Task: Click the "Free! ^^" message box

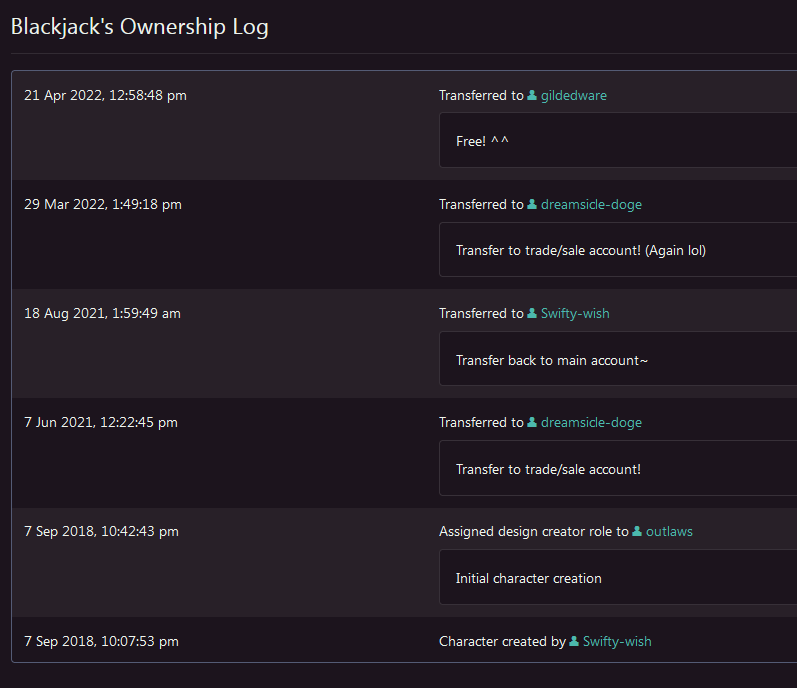Action: (617, 141)
